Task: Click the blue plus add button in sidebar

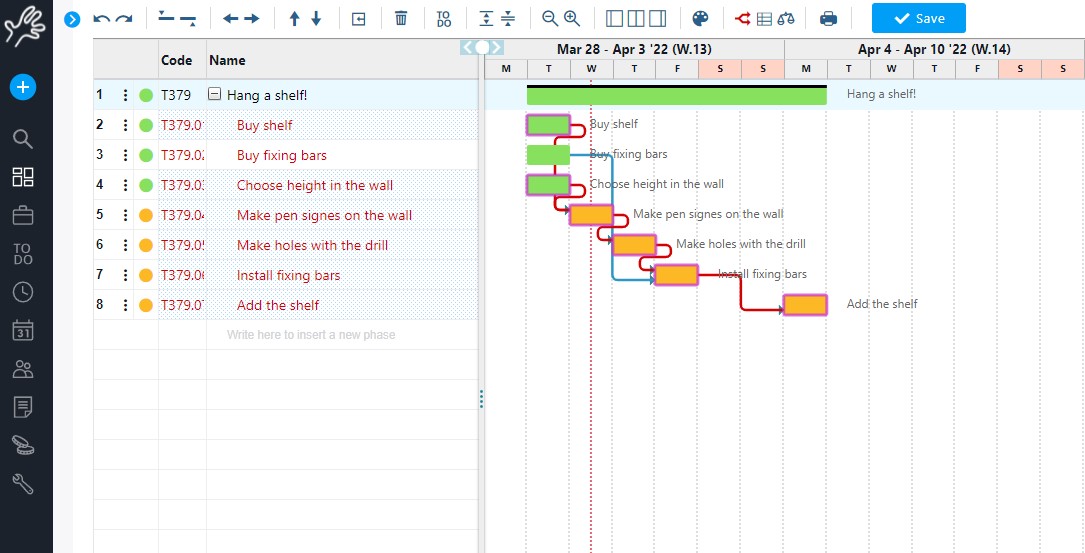Action: pyautogui.click(x=22, y=87)
